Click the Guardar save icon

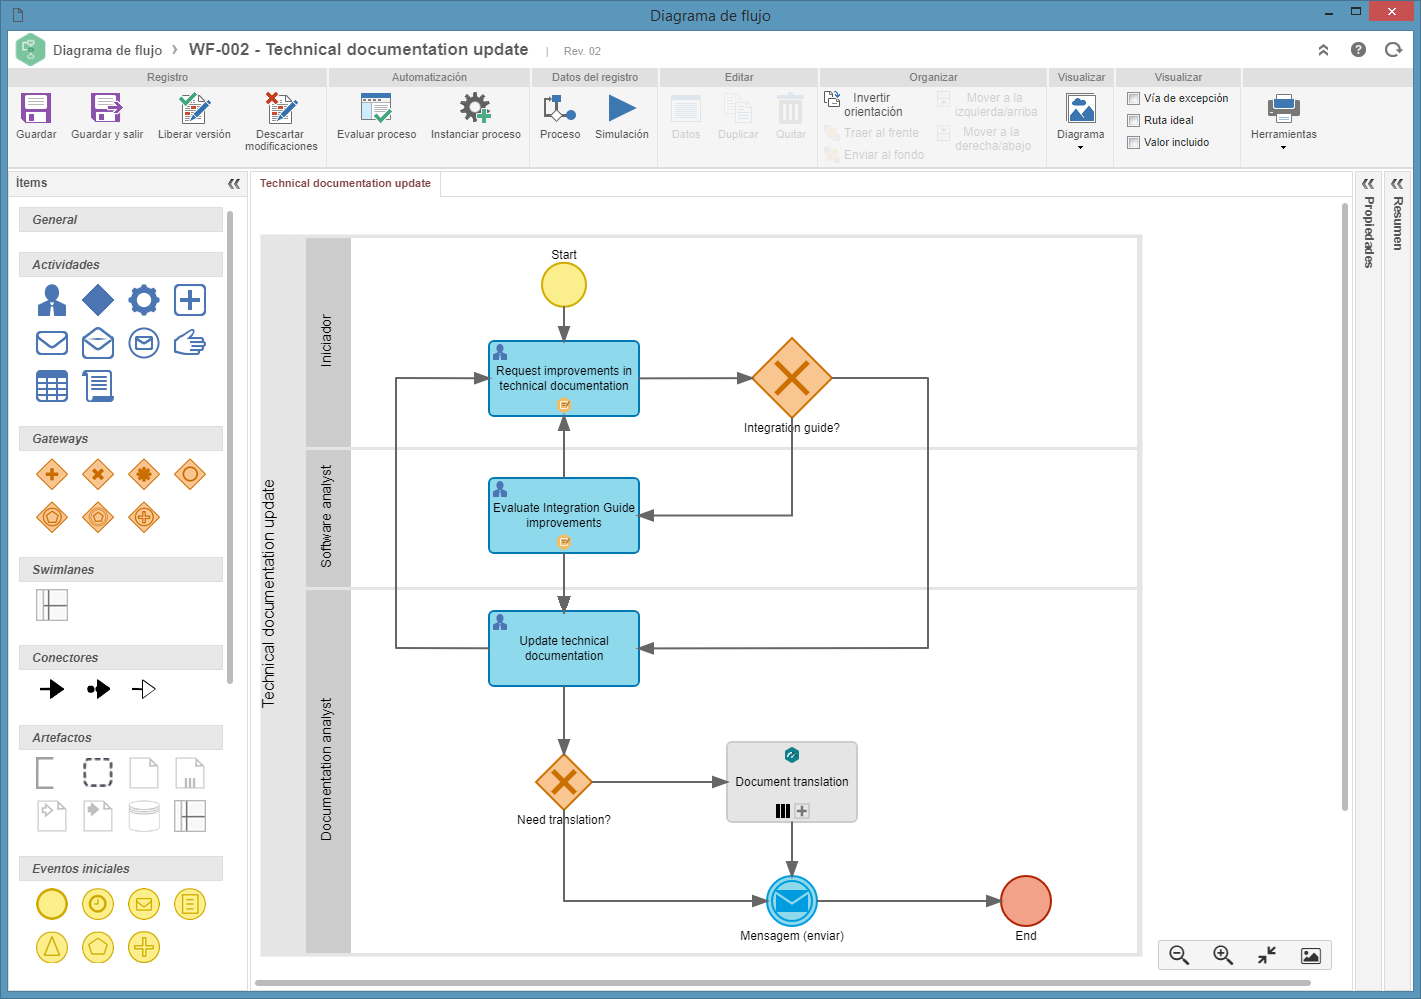point(36,108)
